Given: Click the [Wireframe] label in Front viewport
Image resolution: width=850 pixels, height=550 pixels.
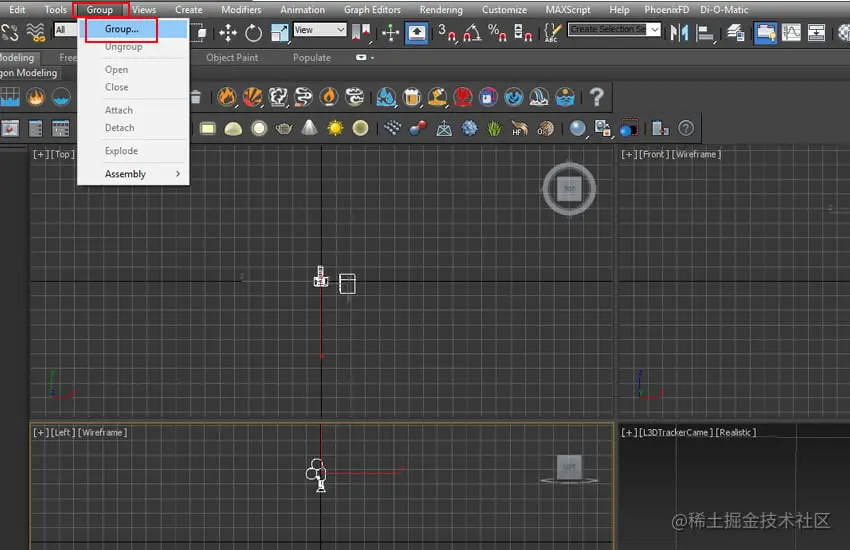Looking at the screenshot, I should pyautogui.click(x=696, y=154).
